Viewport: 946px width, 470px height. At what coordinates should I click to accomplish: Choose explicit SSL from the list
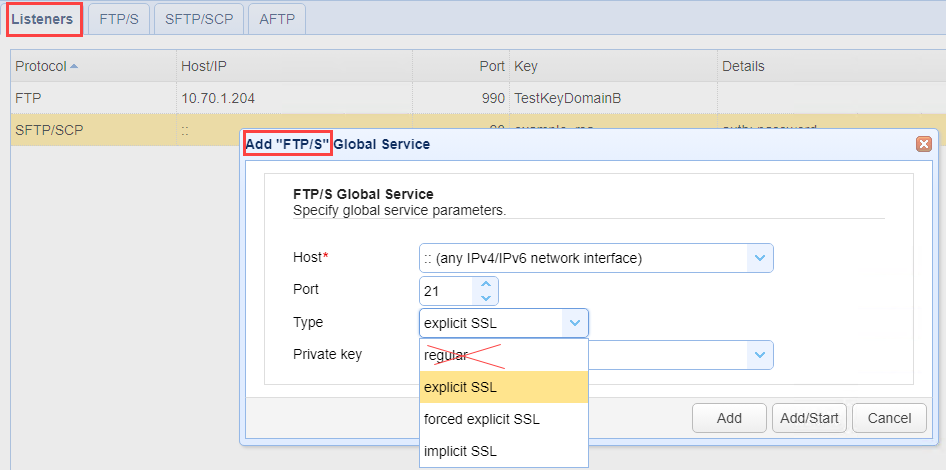(x=461, y=387)
